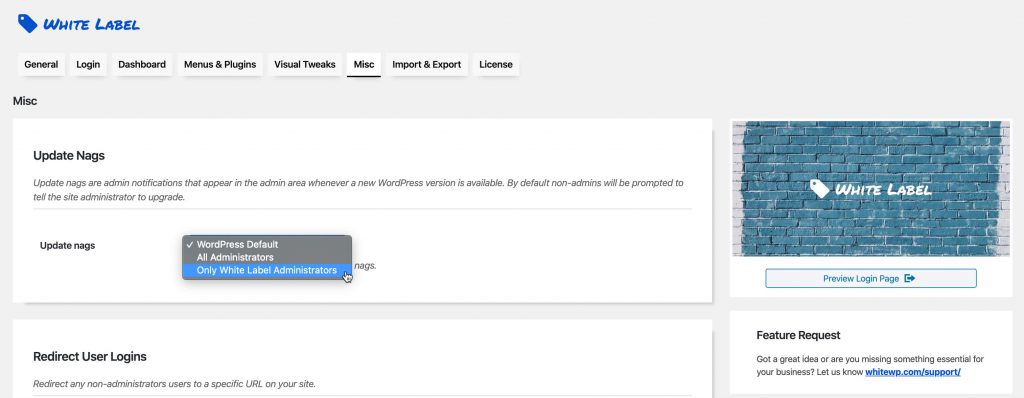1024x398 pixels.
Task: Go to the Dashboard tab
Action: pyautogui.click(x=142, y=65)
